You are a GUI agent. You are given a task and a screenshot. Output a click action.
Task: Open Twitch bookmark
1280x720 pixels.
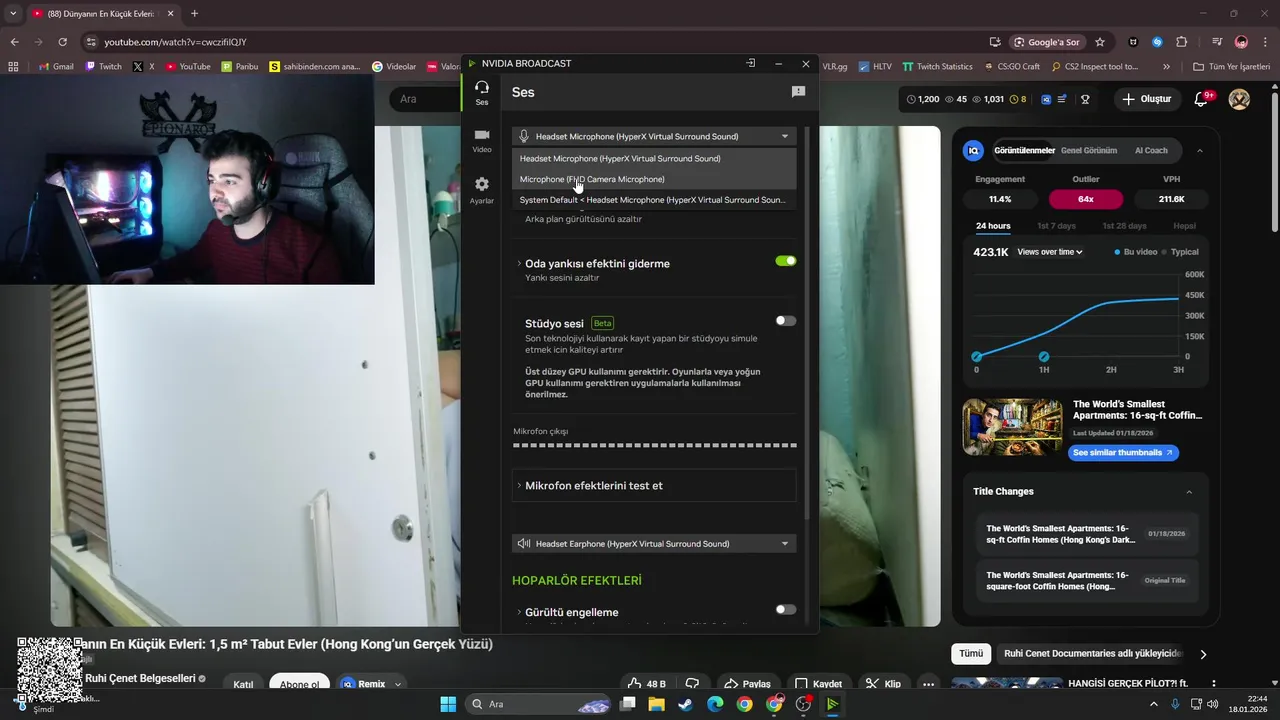(x=104, y=66)
